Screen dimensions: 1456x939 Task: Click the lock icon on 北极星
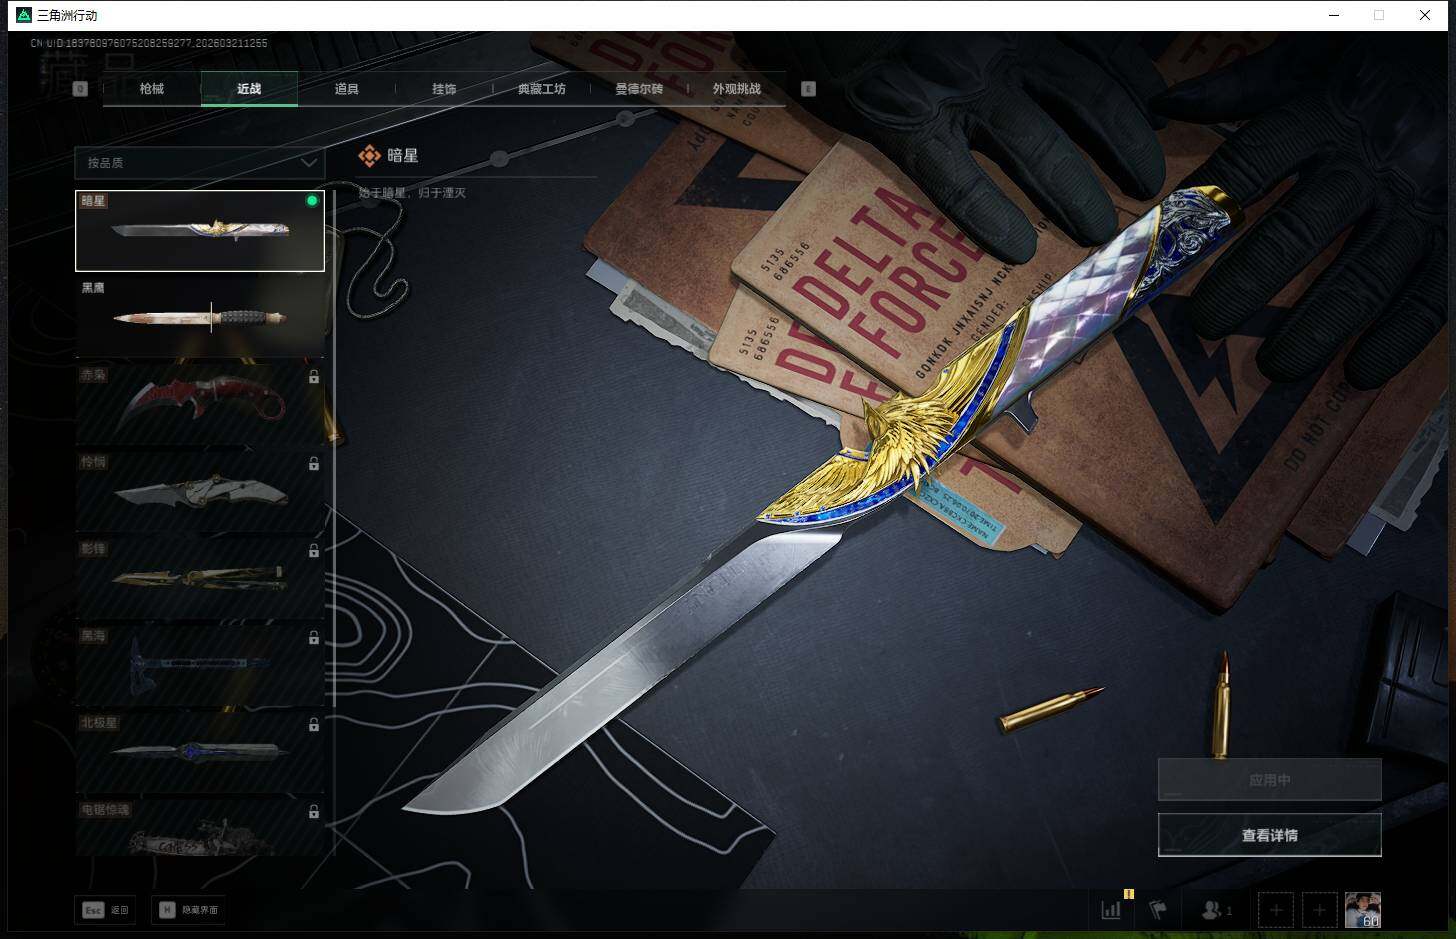[314, 725]
